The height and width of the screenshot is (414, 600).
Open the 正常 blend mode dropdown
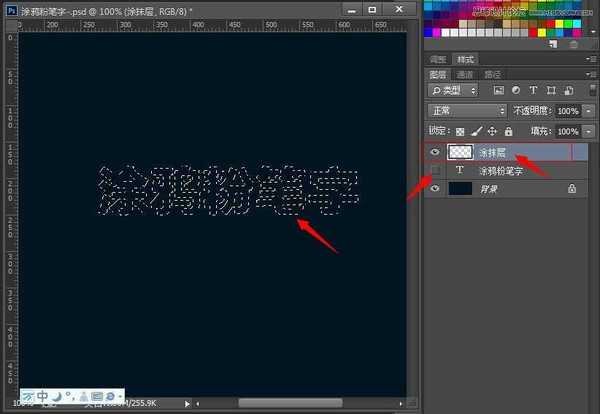(x=467, y=111)
